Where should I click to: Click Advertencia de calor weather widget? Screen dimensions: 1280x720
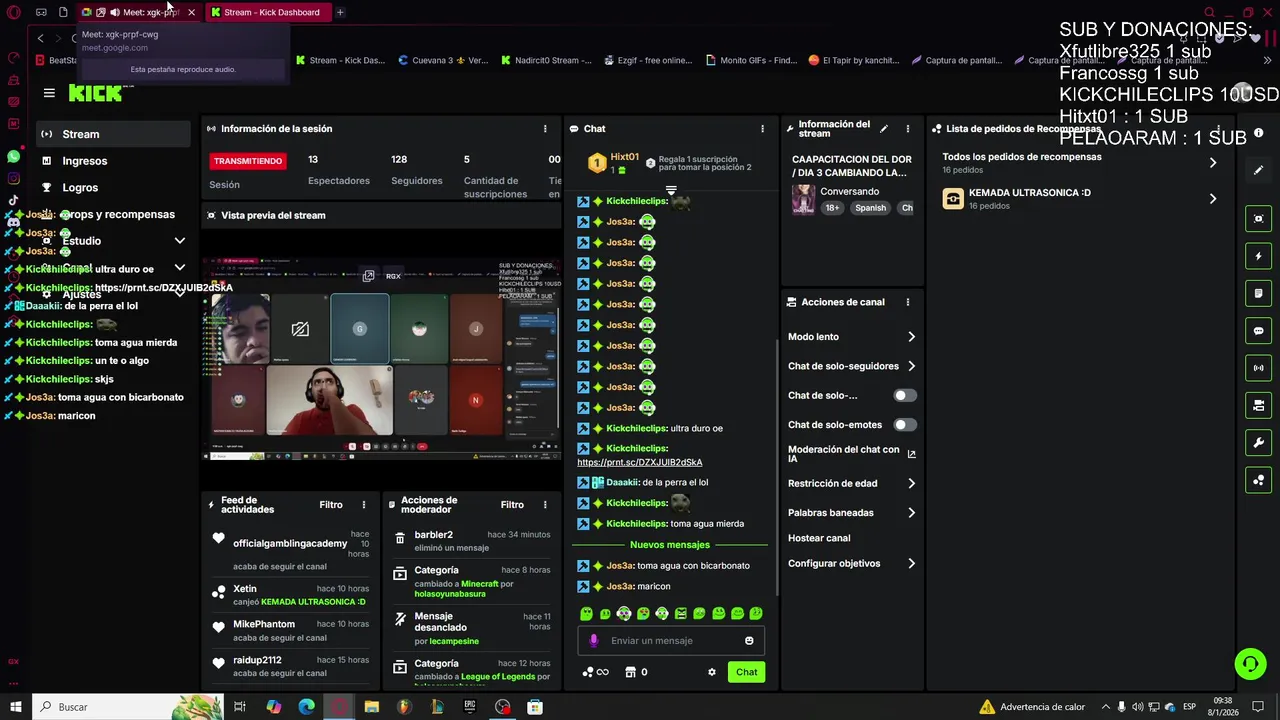pyautogui.click(x=1032, y=707)
